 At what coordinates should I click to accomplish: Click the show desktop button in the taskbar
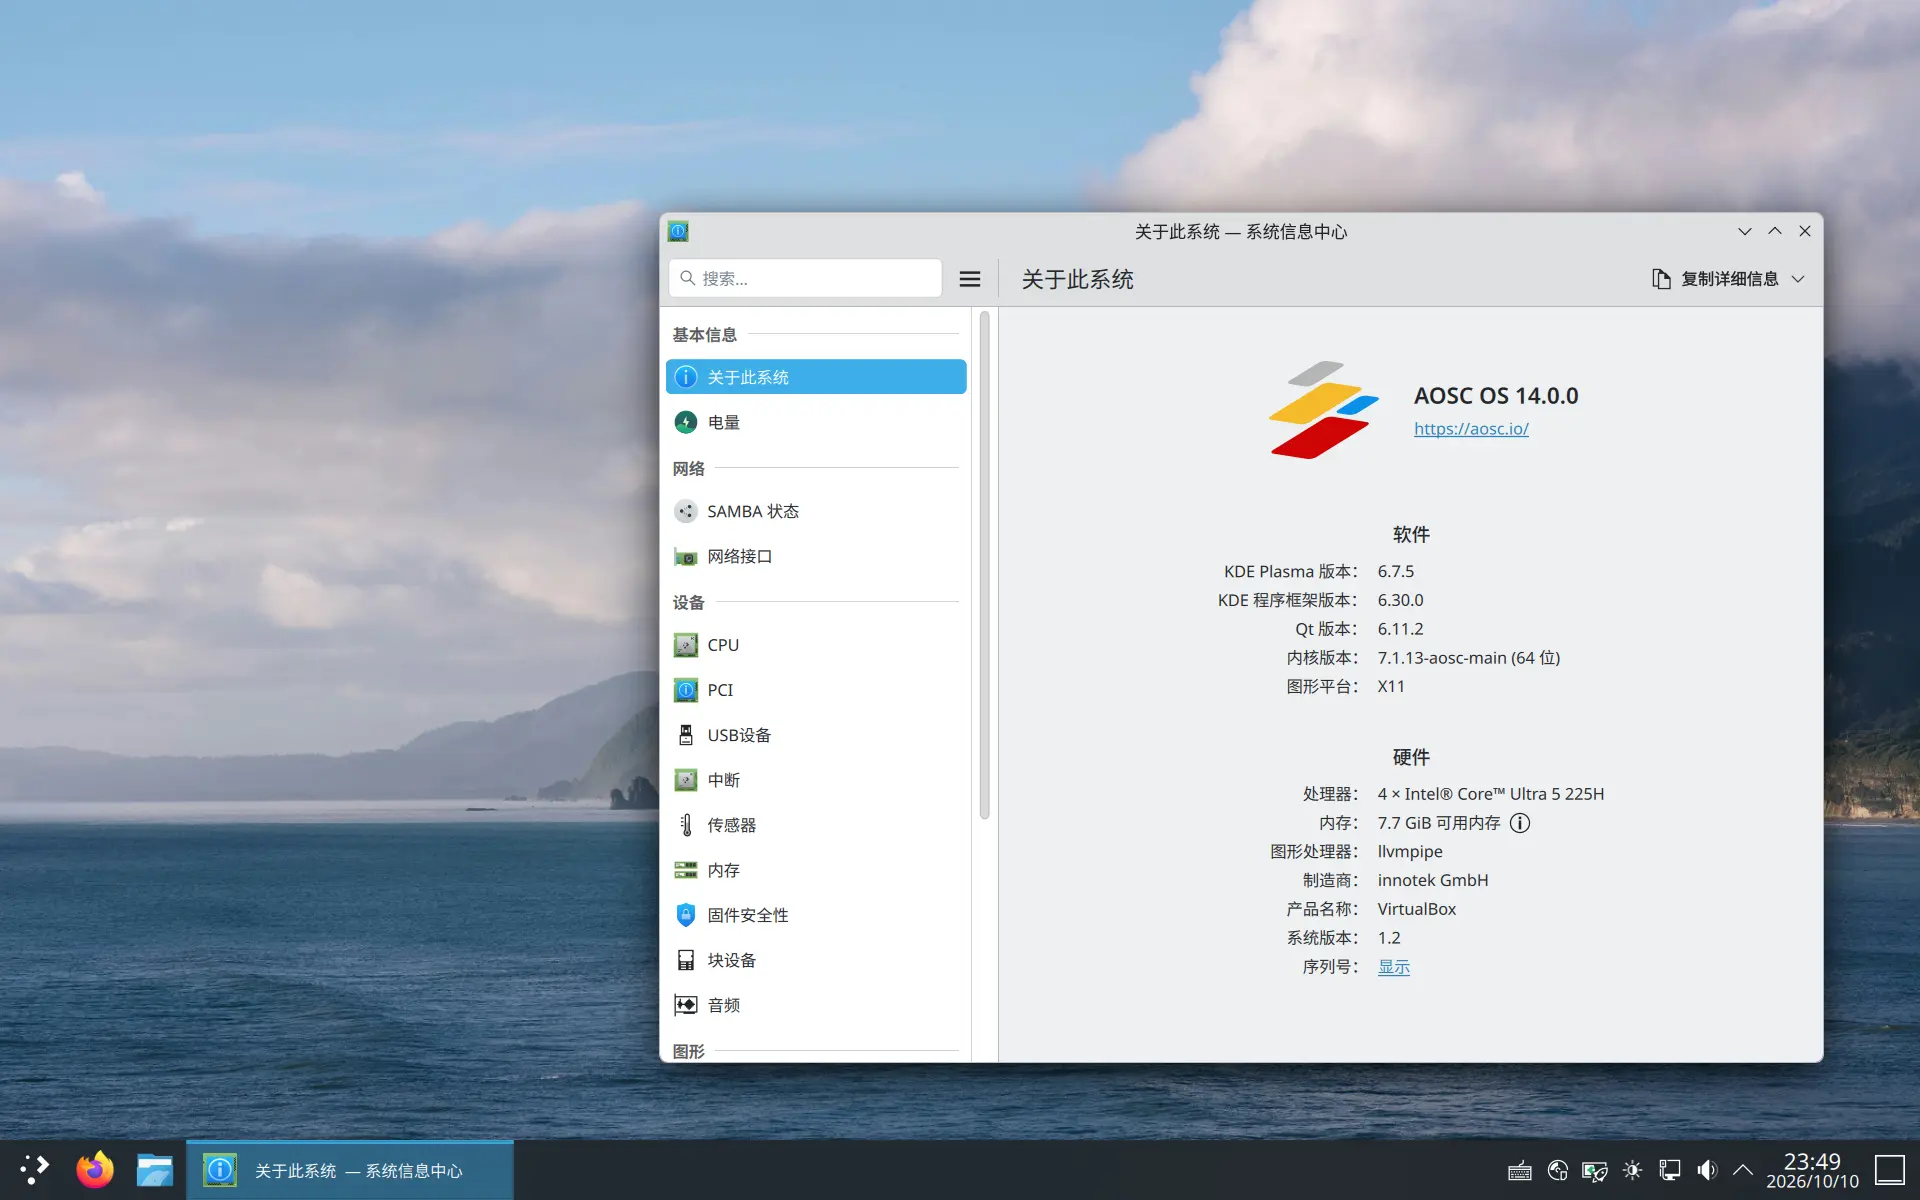(1890, 1170)
